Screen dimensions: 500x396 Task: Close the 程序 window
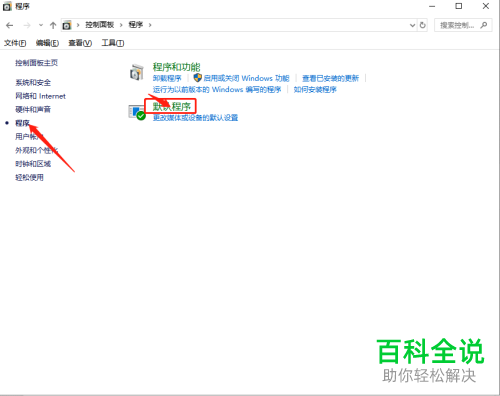click(486, 6)
